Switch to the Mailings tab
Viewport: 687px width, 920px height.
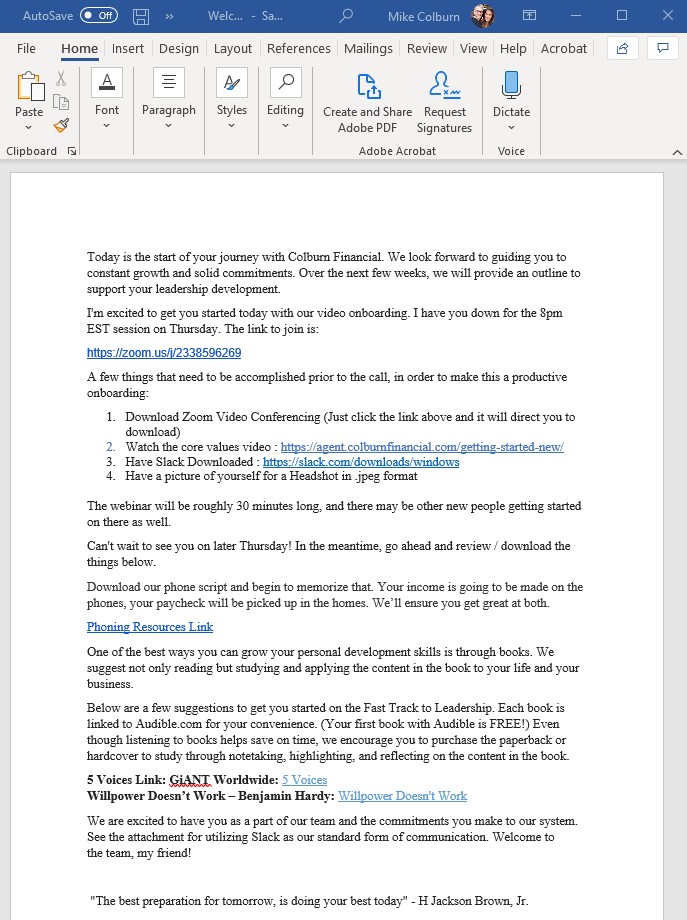pos(368,48)
